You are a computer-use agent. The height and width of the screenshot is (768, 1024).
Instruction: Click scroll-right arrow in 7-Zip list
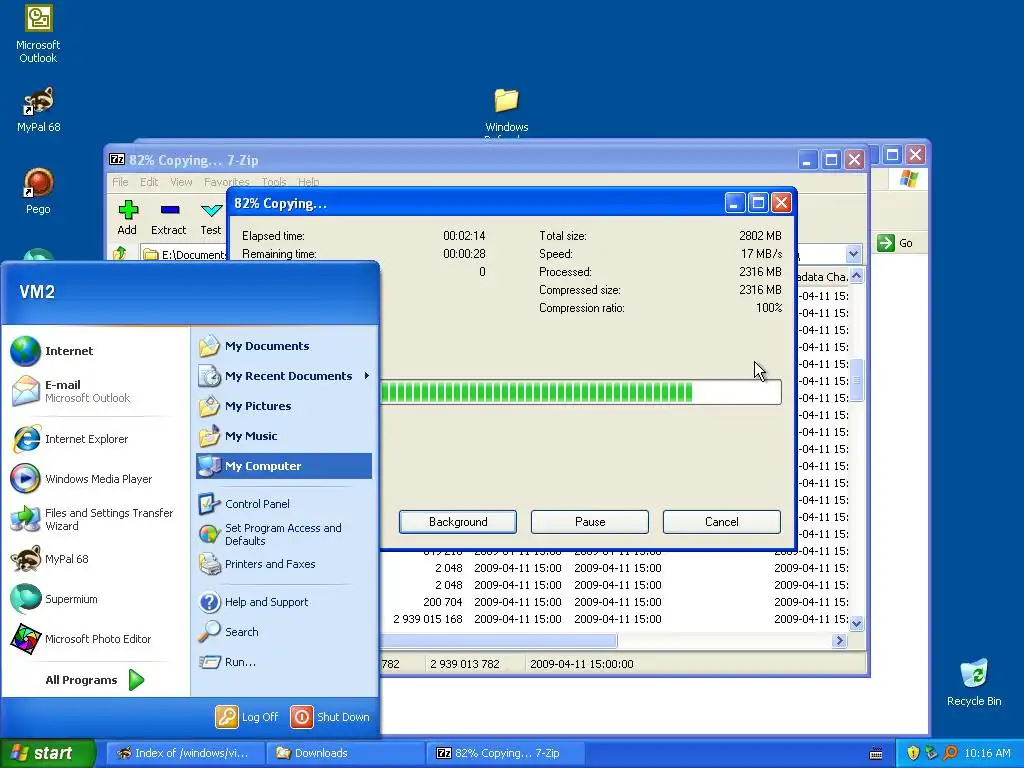pos(840,641)
